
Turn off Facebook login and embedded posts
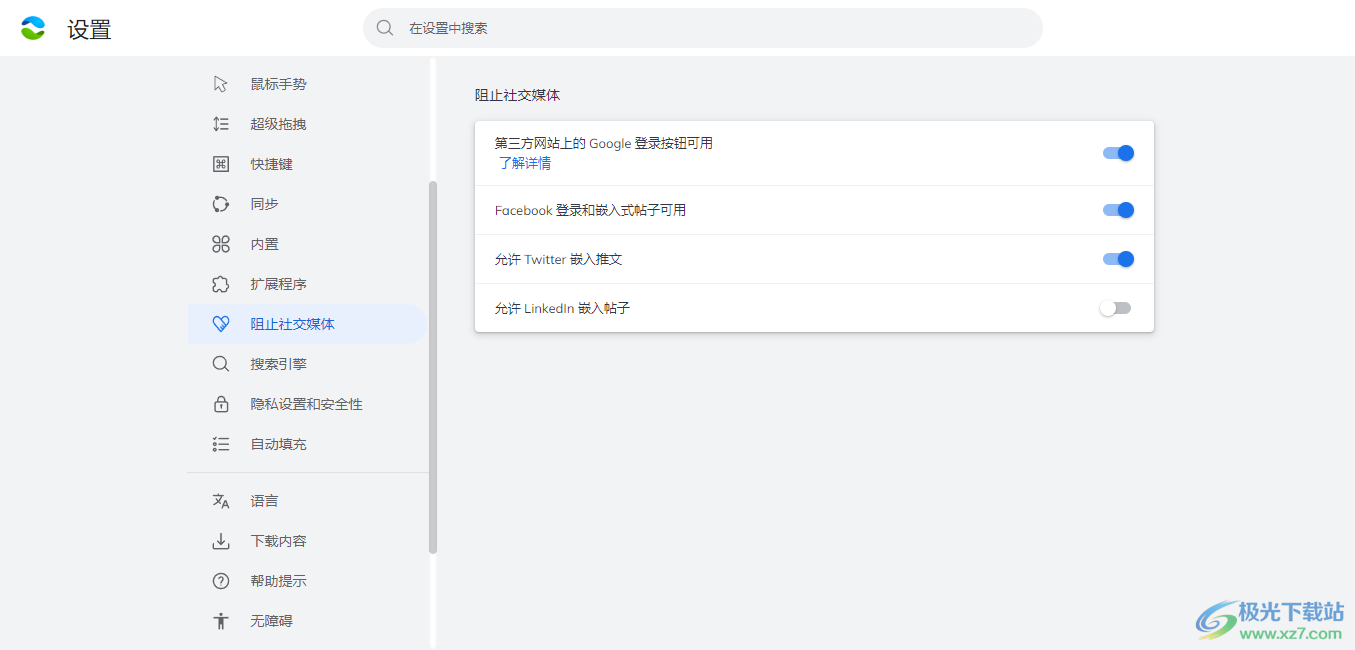coord(1117,210)
